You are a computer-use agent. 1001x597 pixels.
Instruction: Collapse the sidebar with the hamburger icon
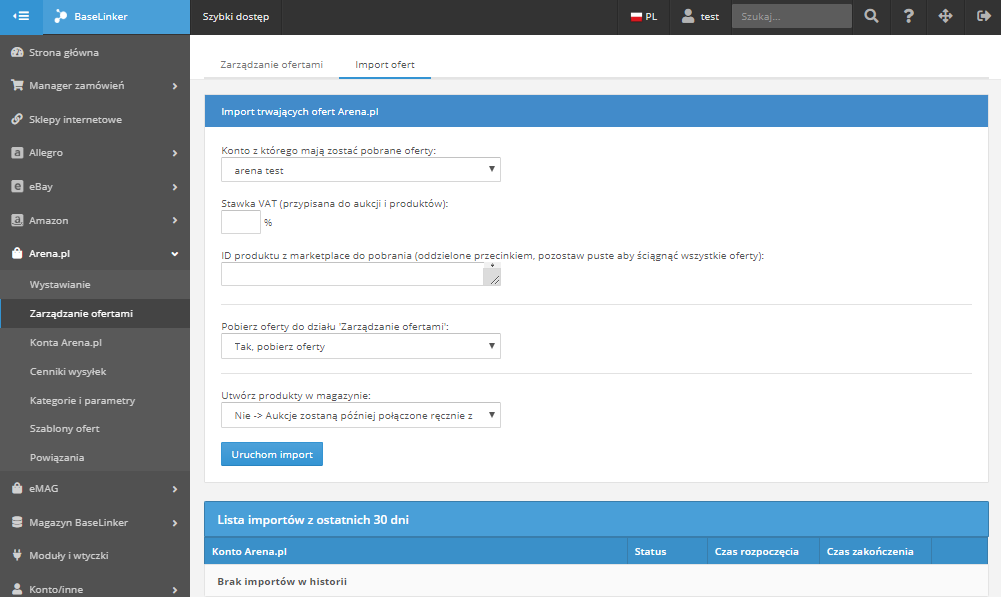coord(21,16)
